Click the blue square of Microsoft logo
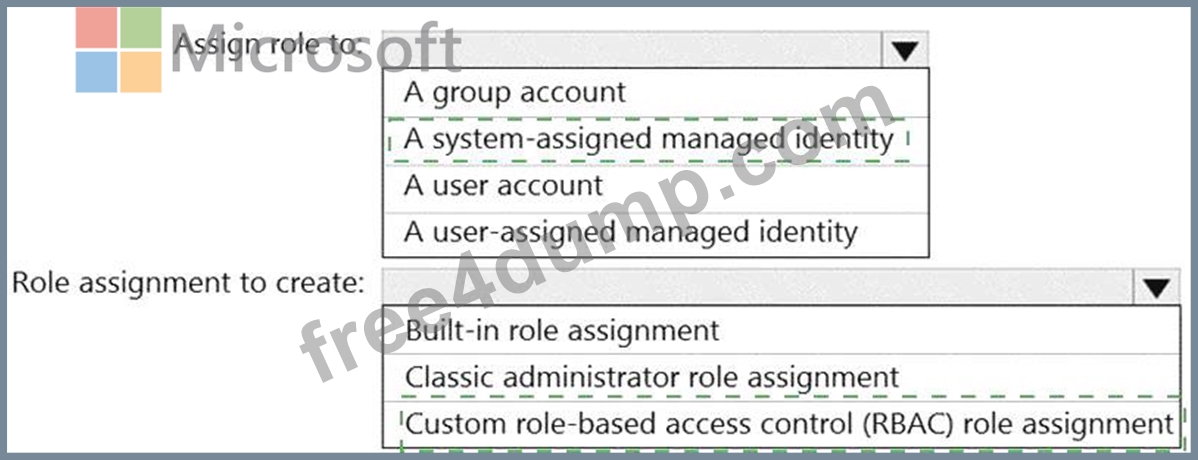Image resolution: width=1198 pixels, height=460 pixels. pyautogui.click(x=96, y=73)
